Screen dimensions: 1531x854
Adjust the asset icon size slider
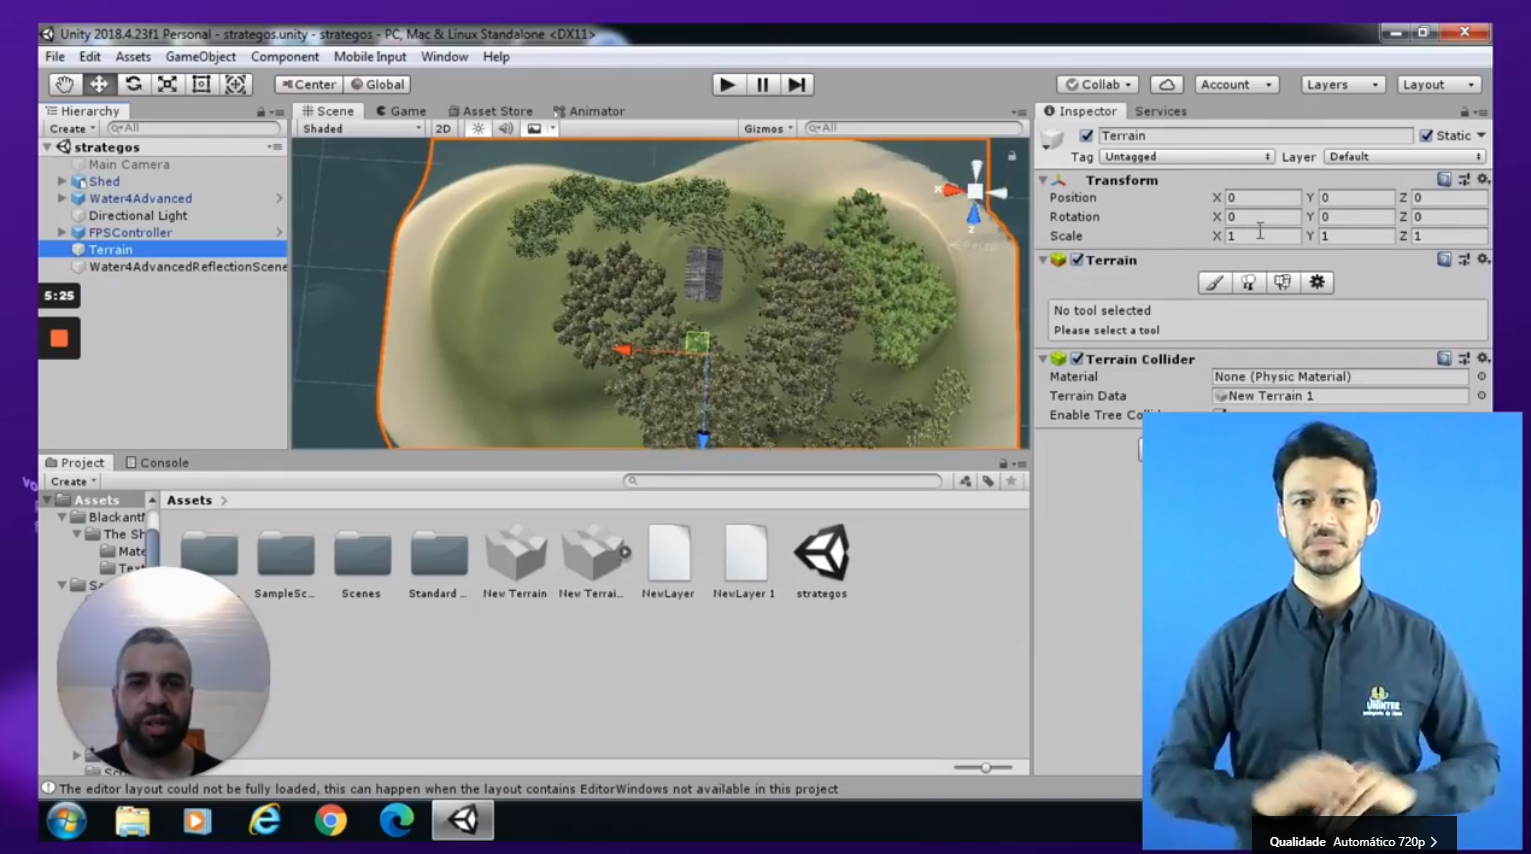click(x=985, y=767)
